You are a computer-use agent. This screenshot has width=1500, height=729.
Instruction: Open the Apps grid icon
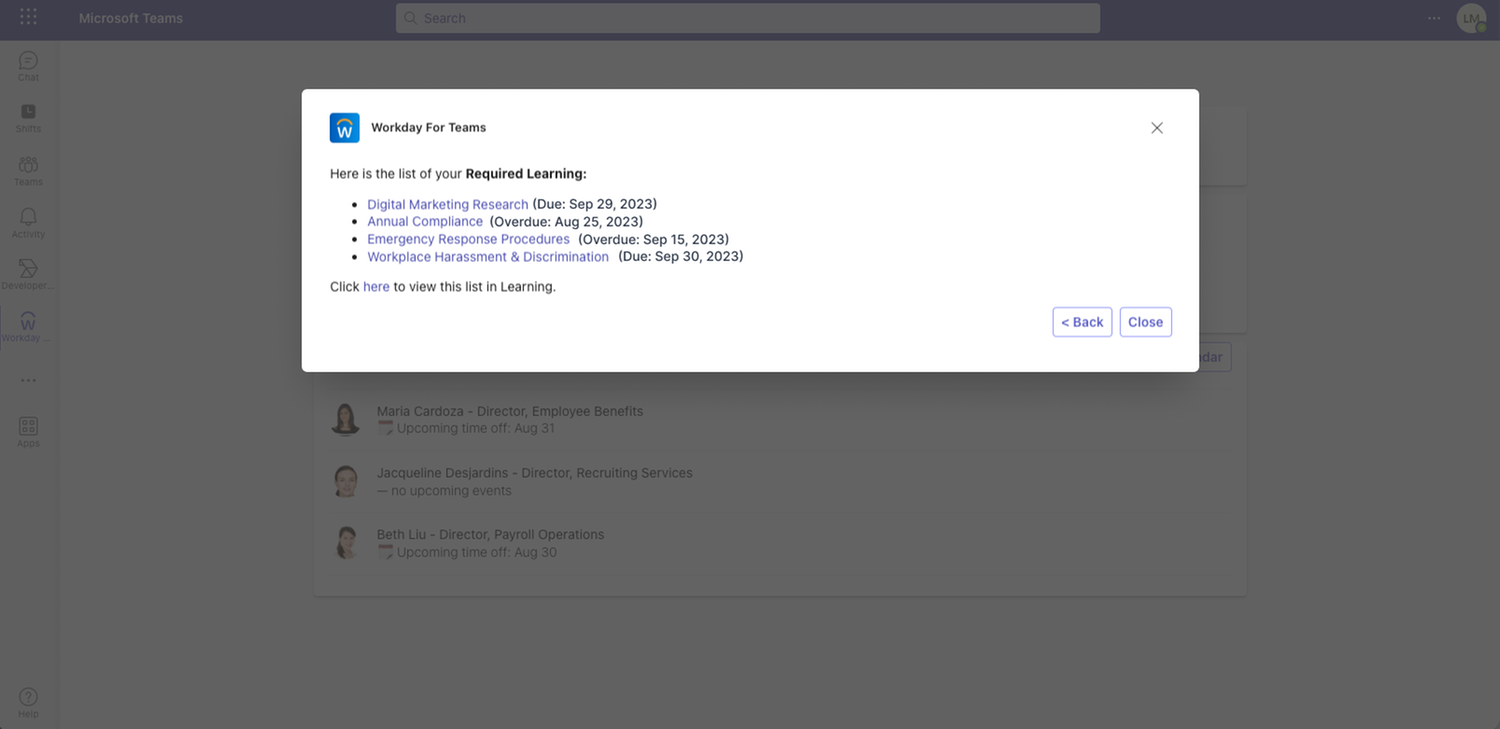pyautogui.click(x=28, y=430)
